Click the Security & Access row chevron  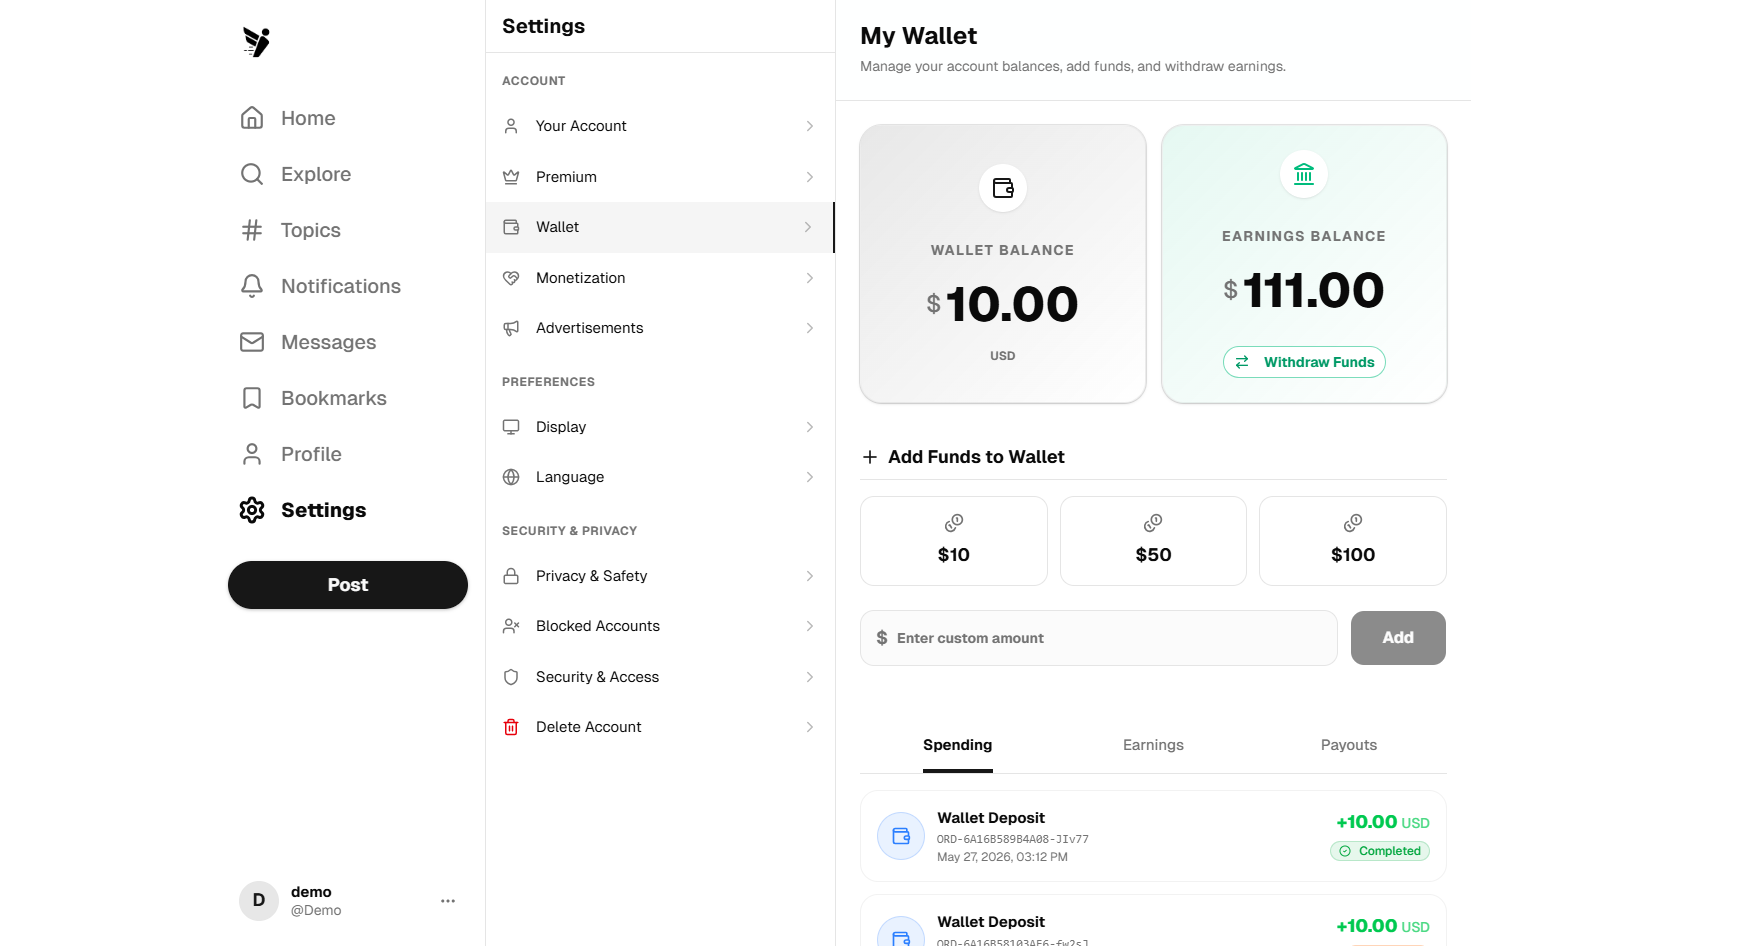click(810, 677)
